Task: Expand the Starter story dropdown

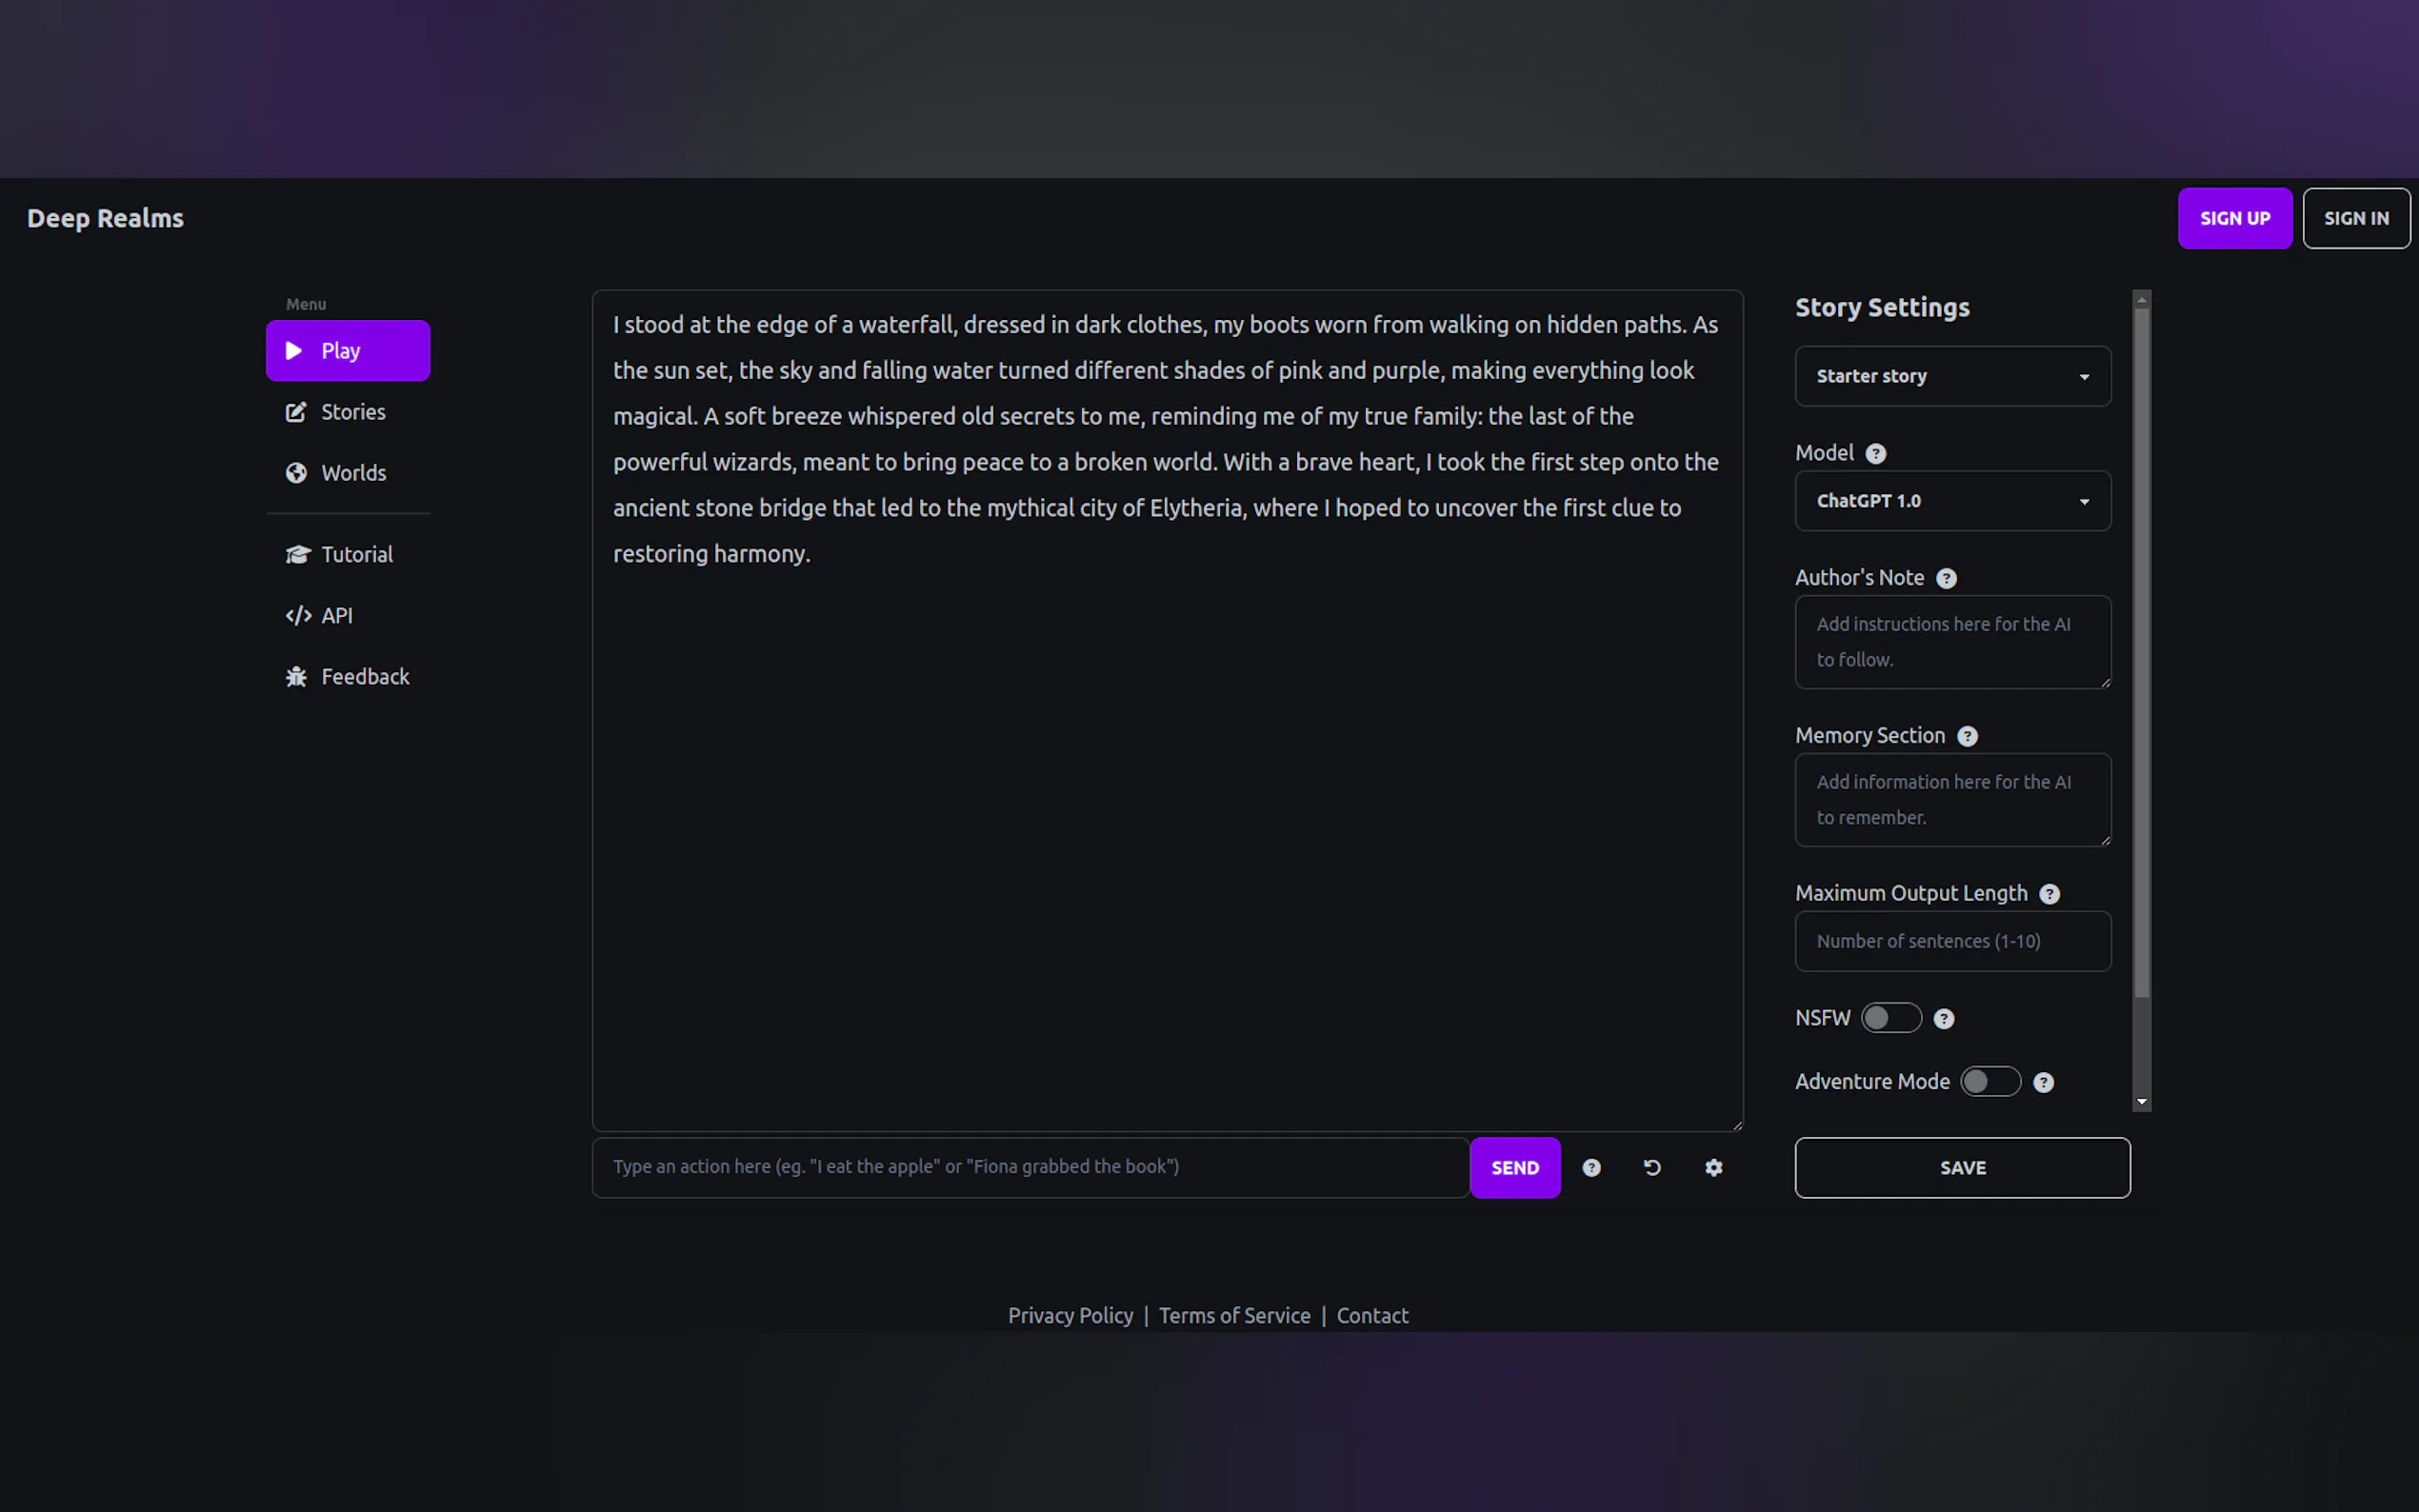Action: (1952, 376)
